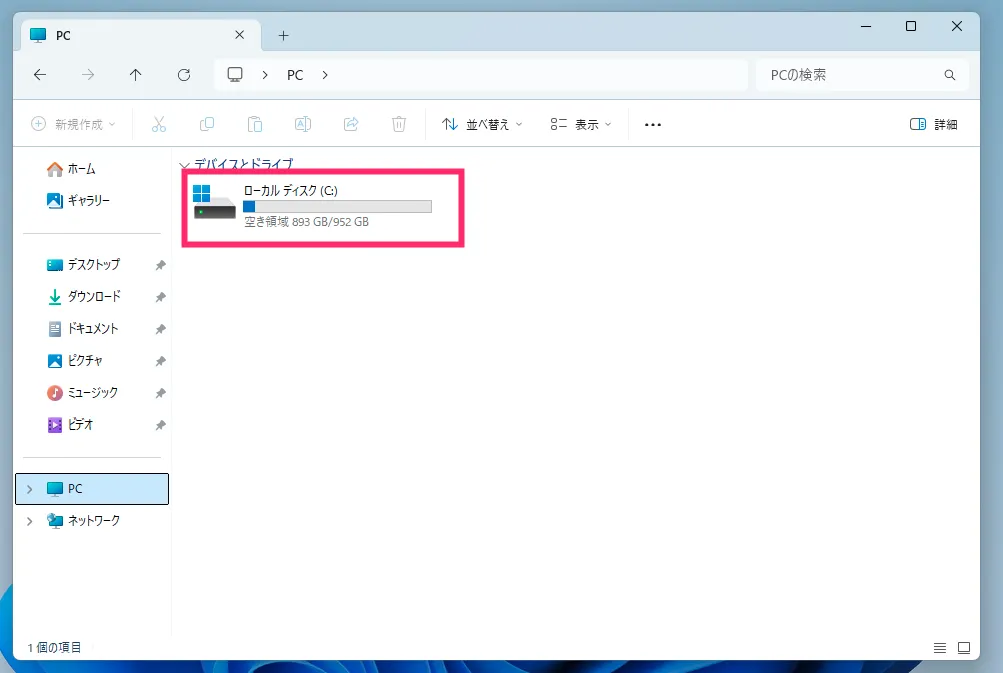The height and width of the screenshot is (673, 1003).
Task: Select the ローカル ディスク (C:) drive icon
Action: click(214, 202)
